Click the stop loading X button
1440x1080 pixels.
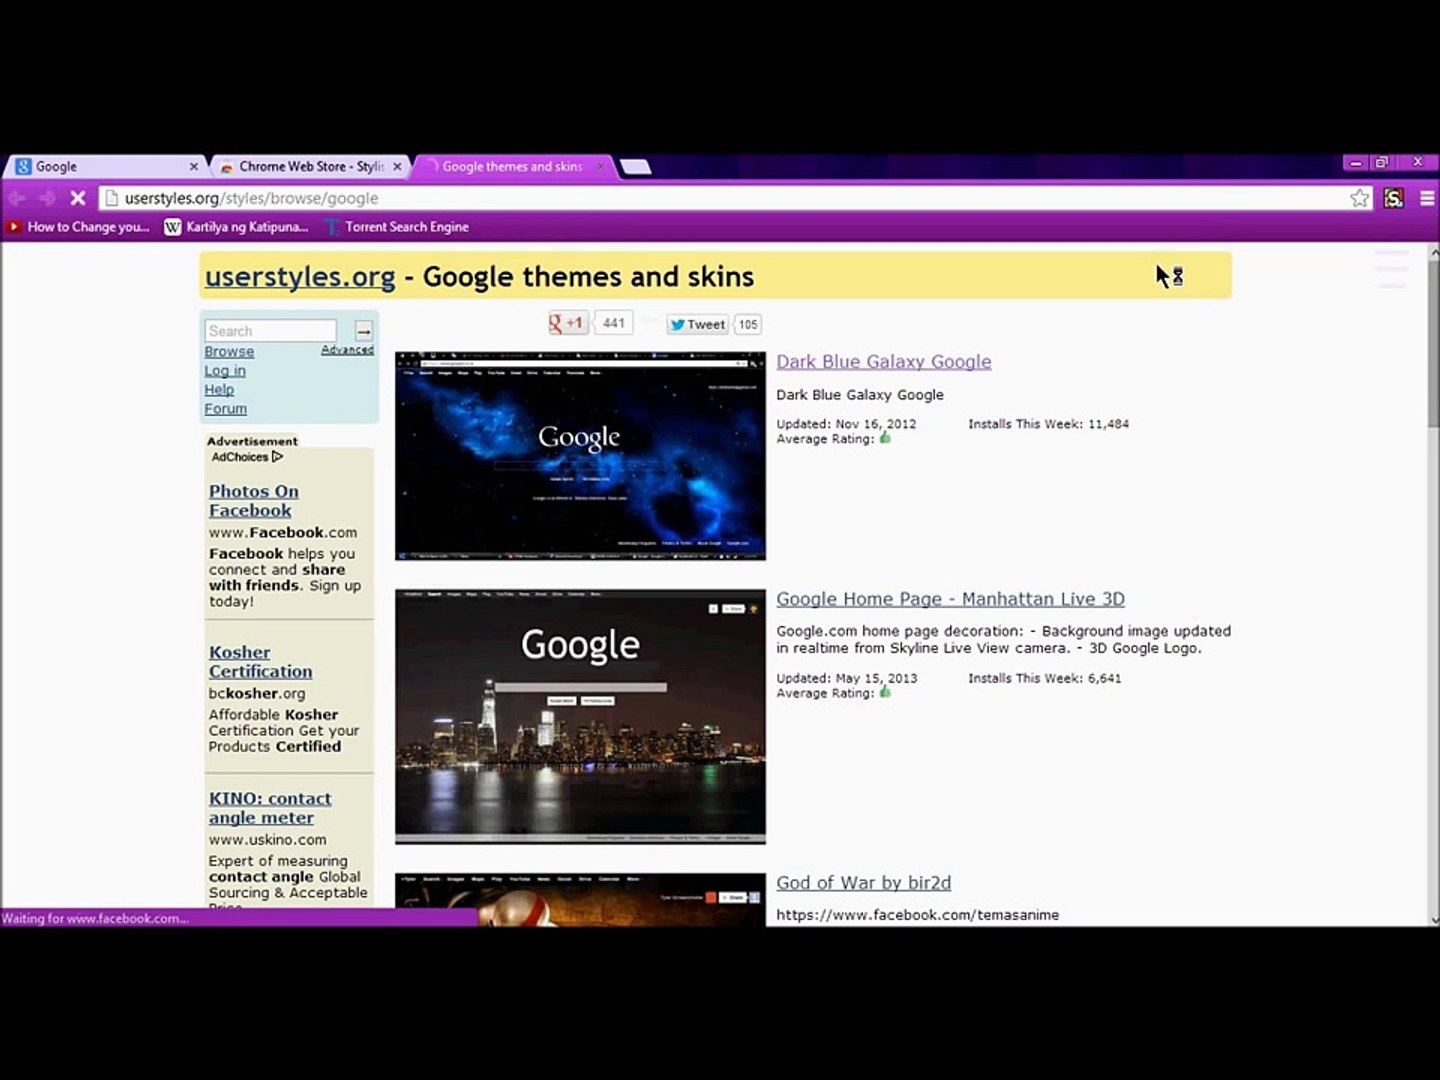click(78, 198)
